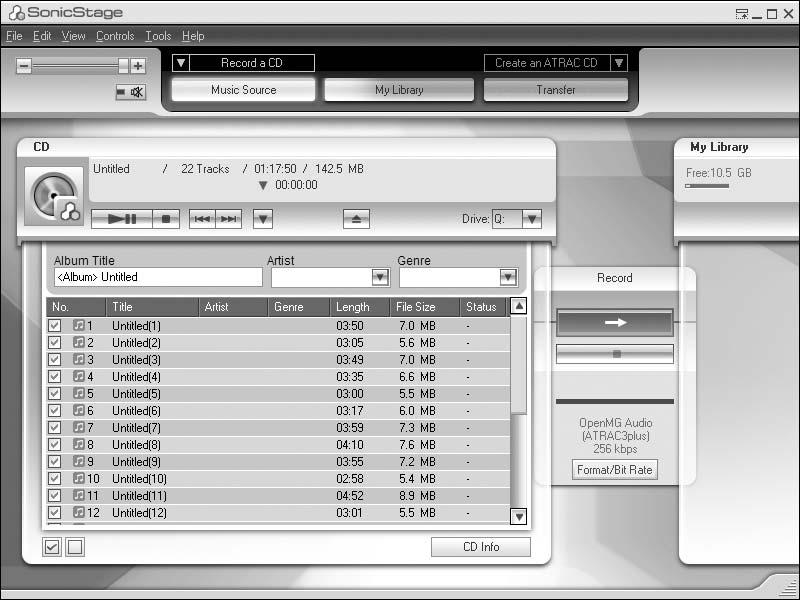Click music note icon for track 9
The width and height of the screenshot is (800, 600).
coord(79,461)
